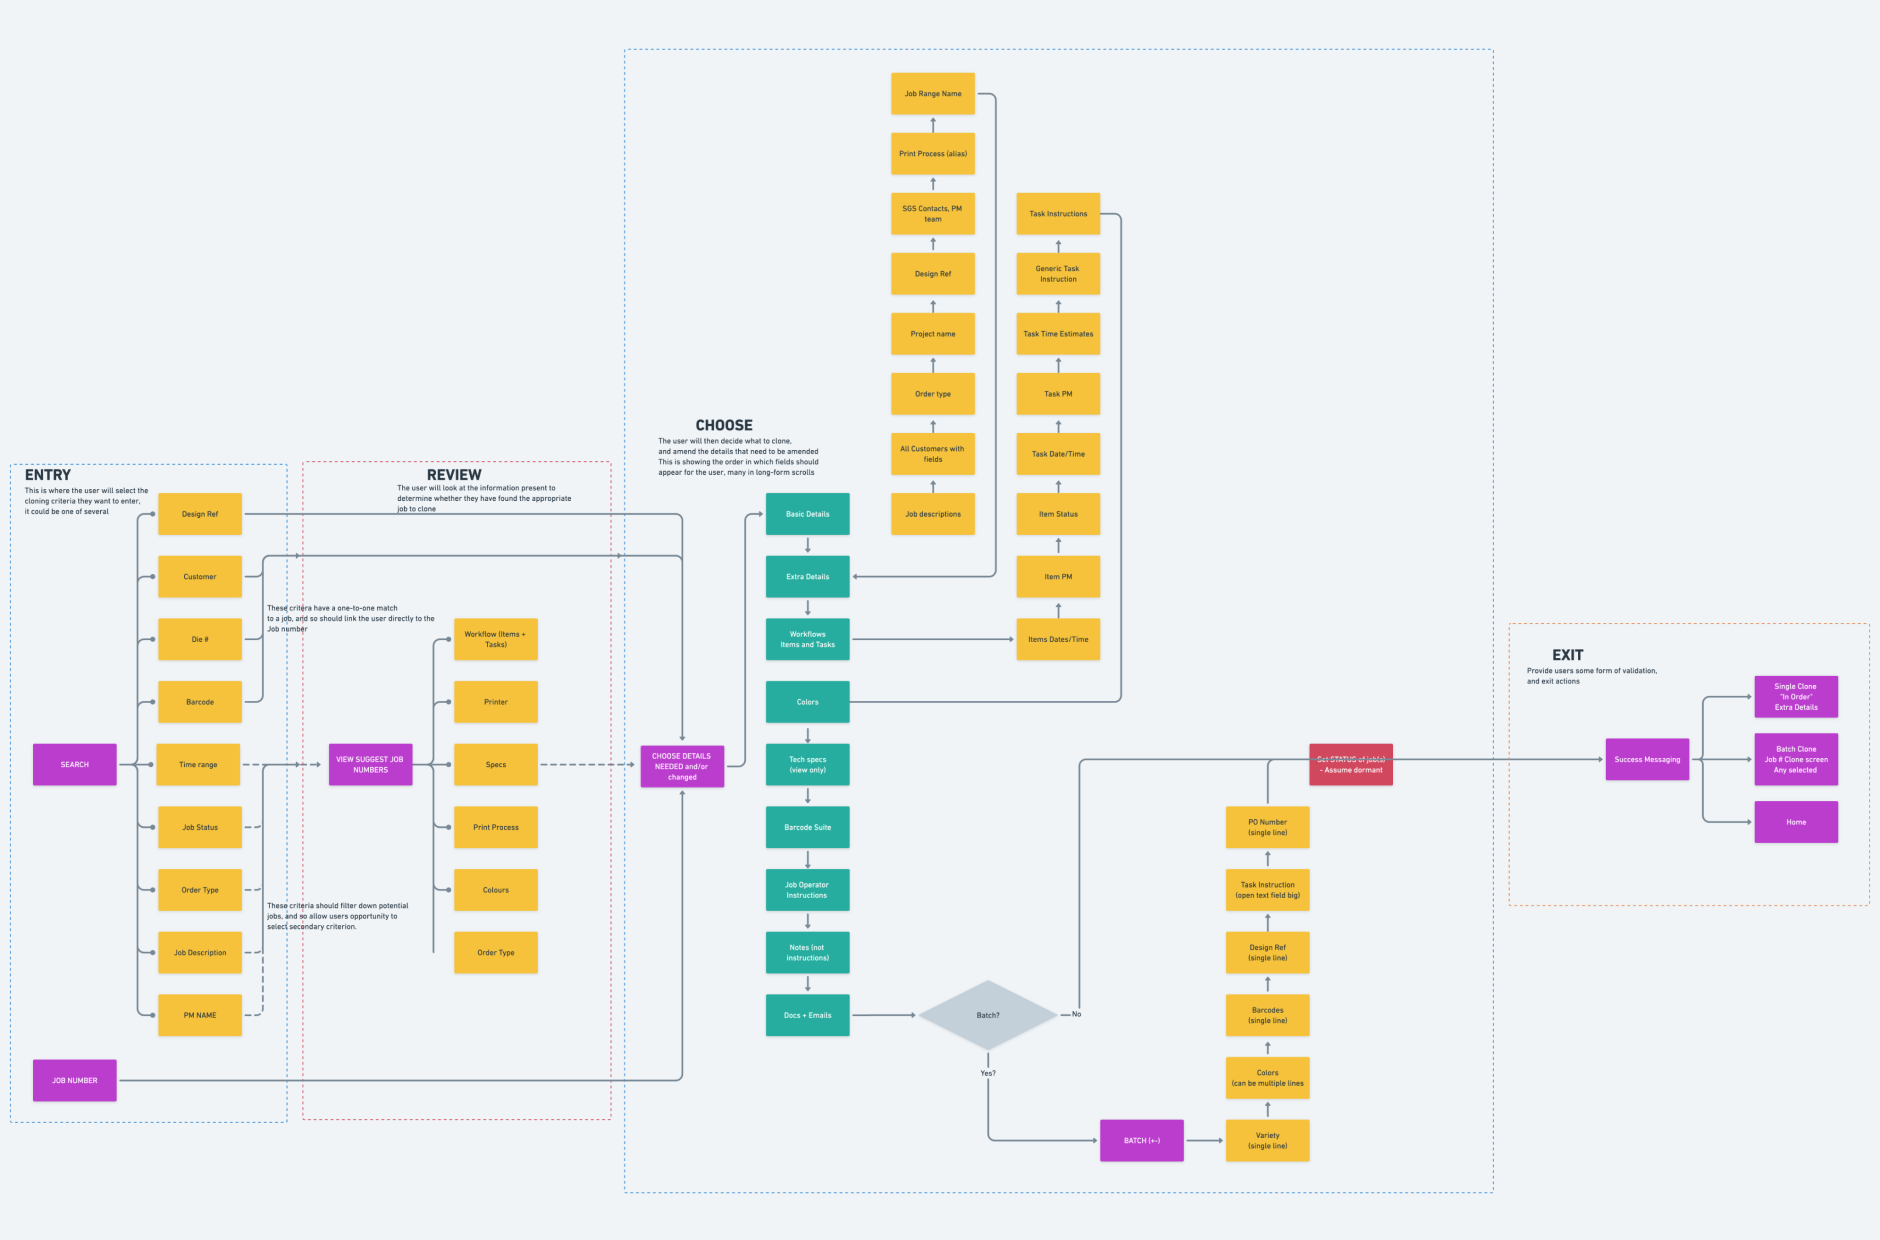
Task: Select the SEARCH entry node
Action: pyautogui.click(x=74, y=763)
